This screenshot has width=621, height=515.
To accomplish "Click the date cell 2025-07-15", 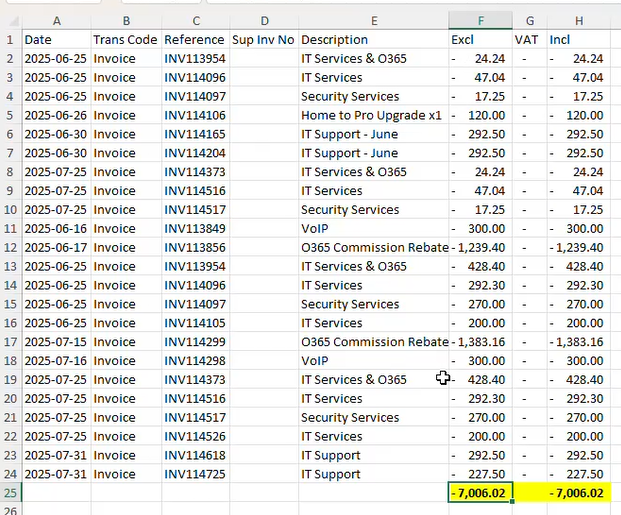I will point(55,342).
